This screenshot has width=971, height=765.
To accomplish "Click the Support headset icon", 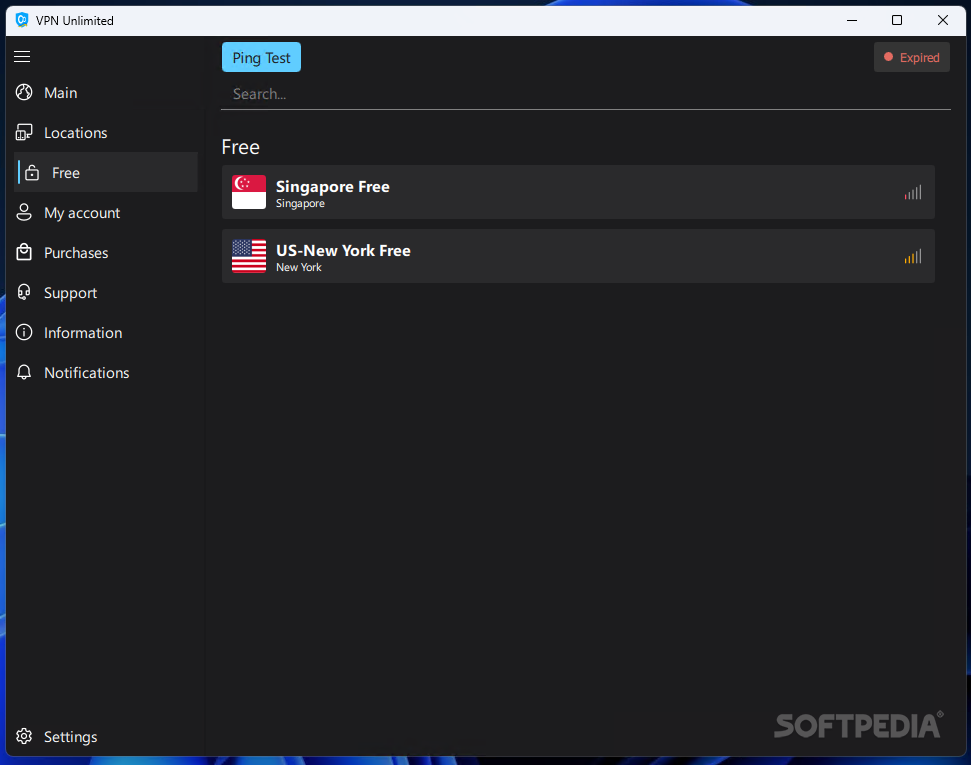I will (x=24, y=292).
